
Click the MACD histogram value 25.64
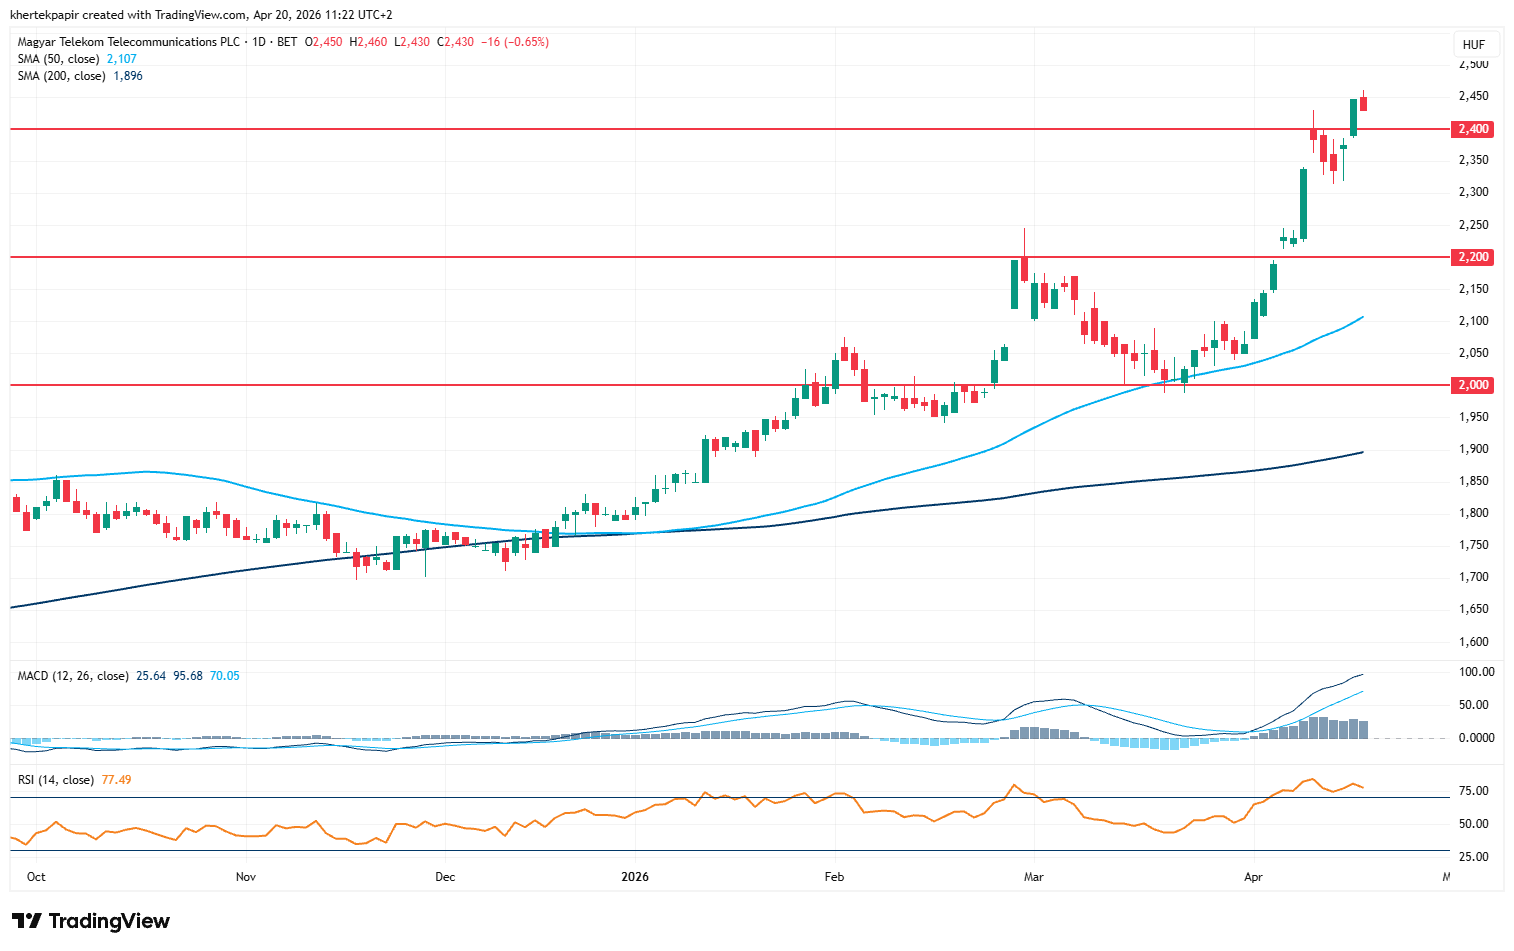151,676
